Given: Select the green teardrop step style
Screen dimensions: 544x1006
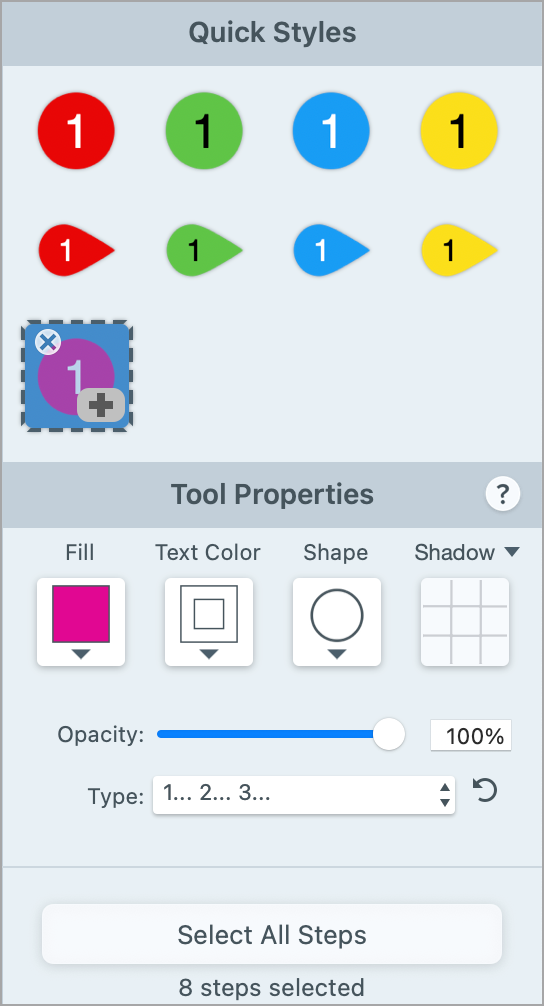Looking at the screenshot, I should [x=204, y=250].
